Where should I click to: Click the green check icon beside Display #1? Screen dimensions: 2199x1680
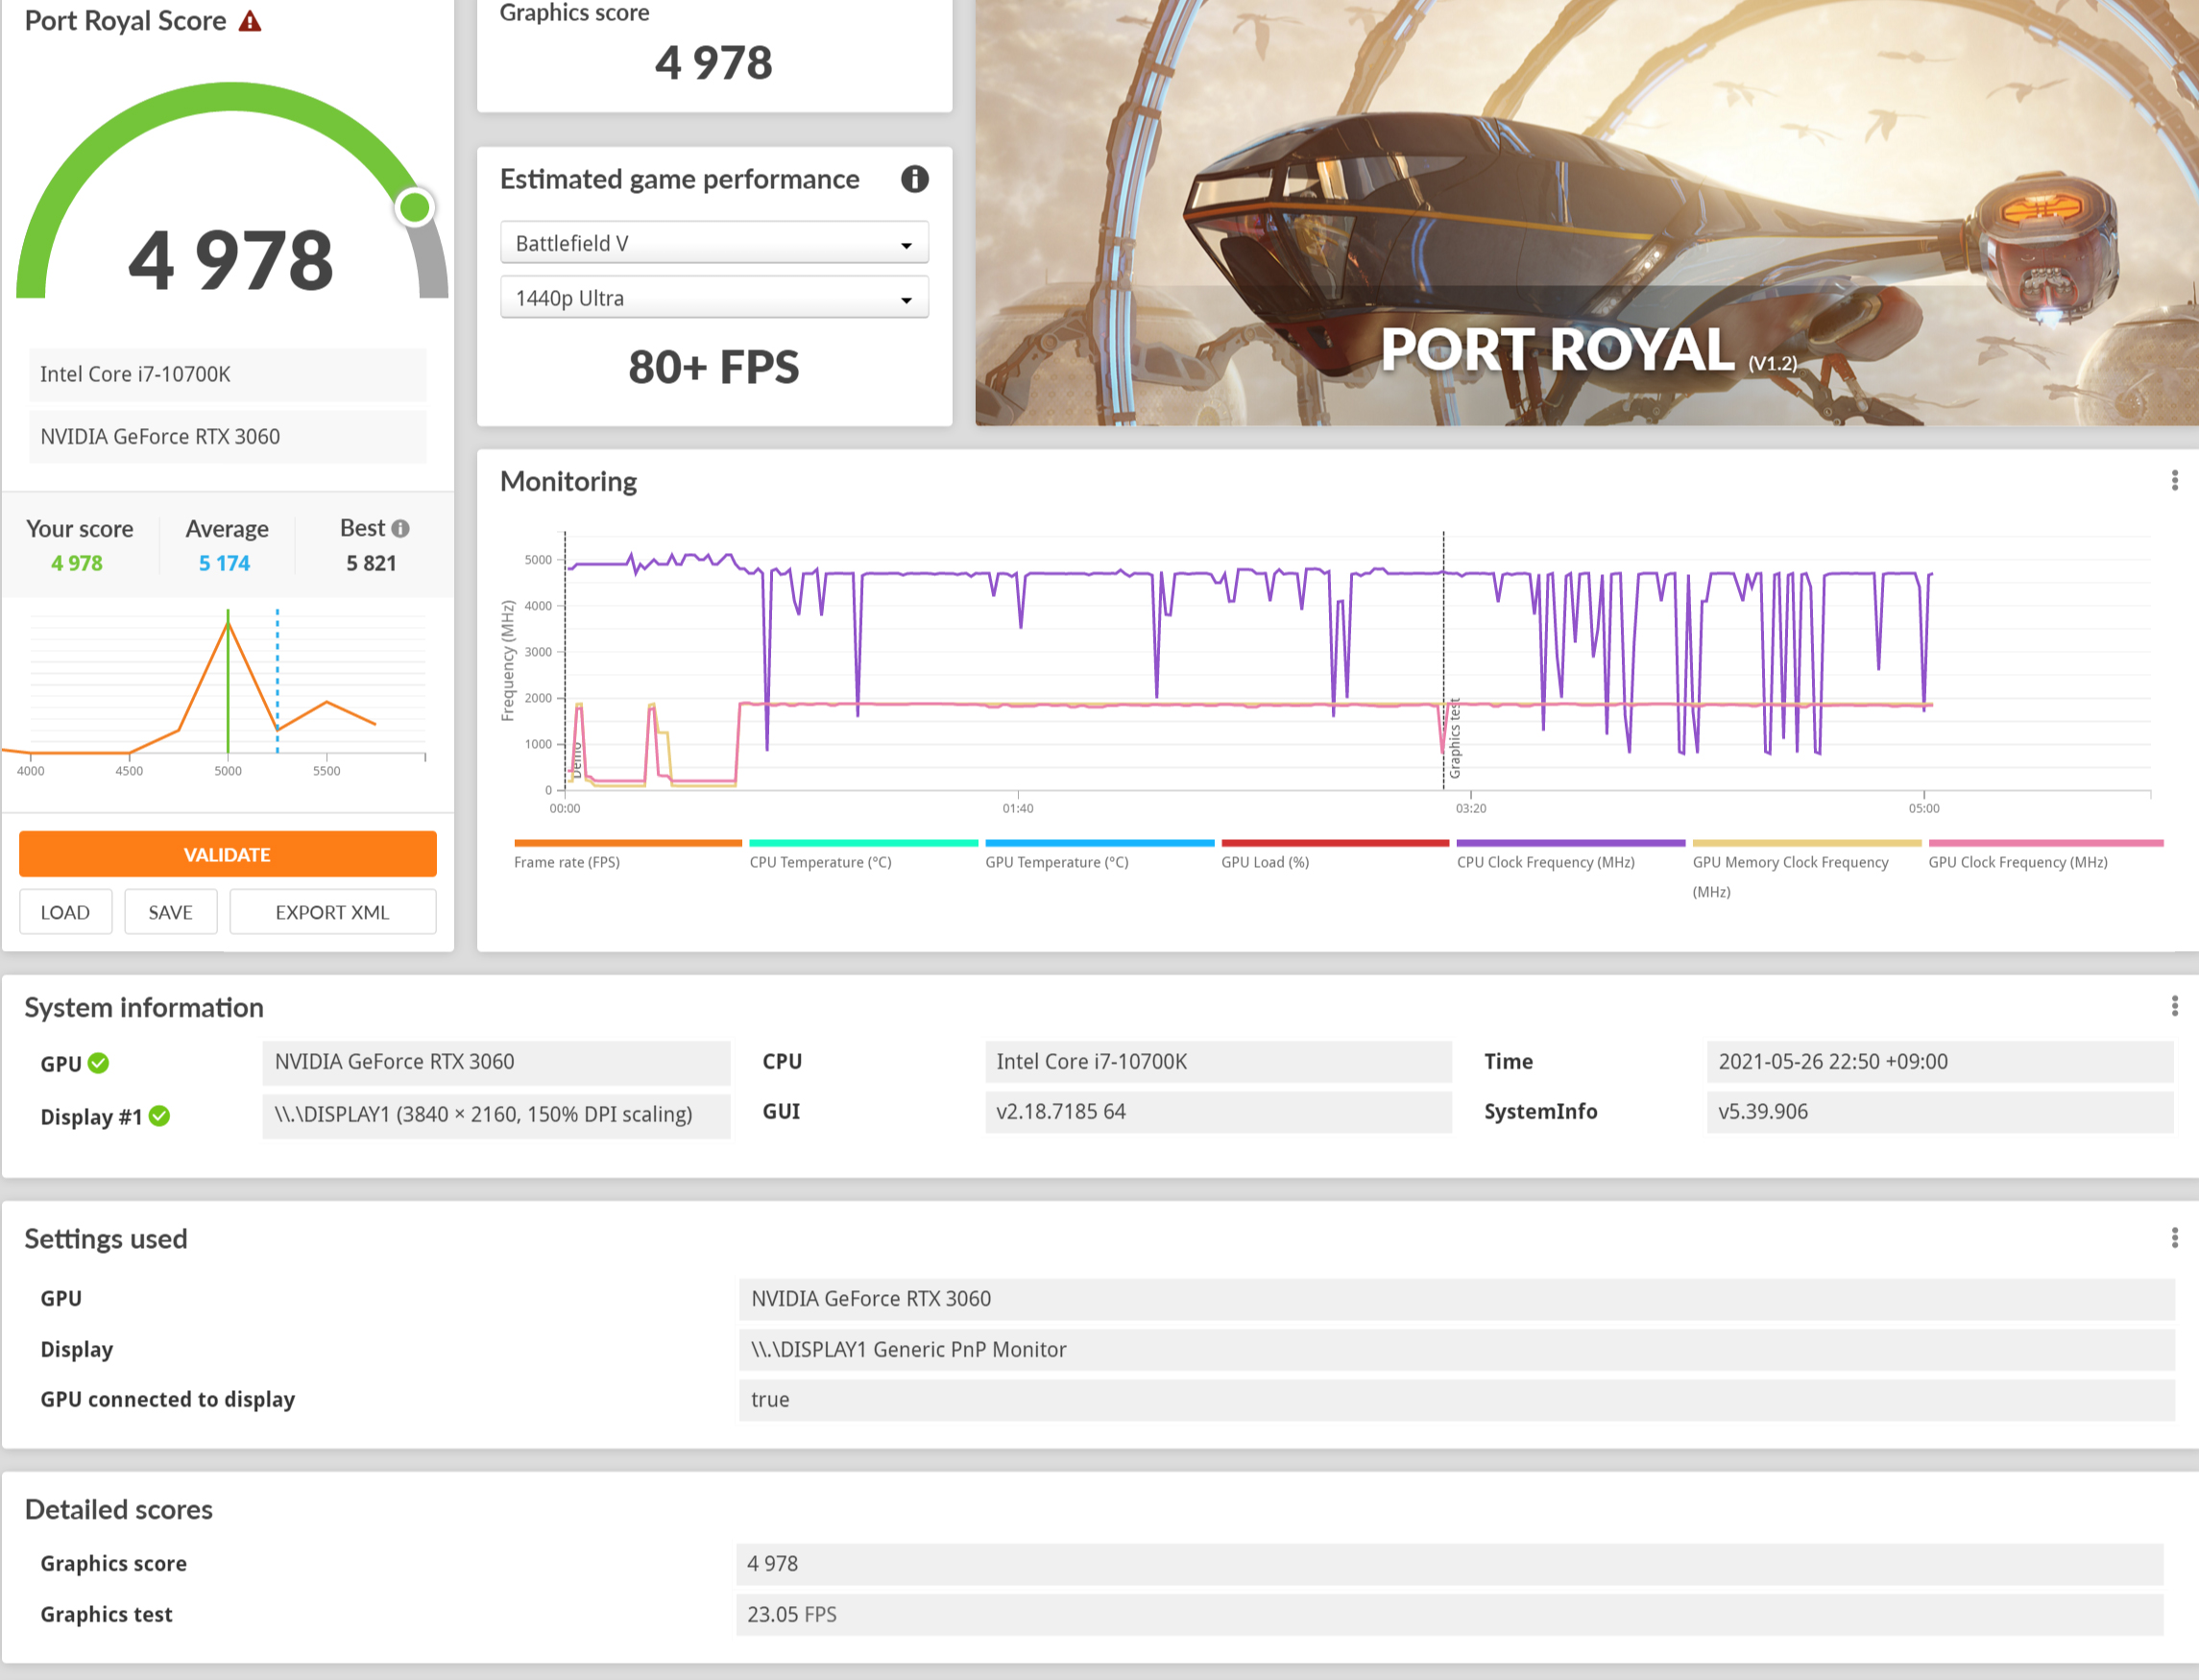160,1116
